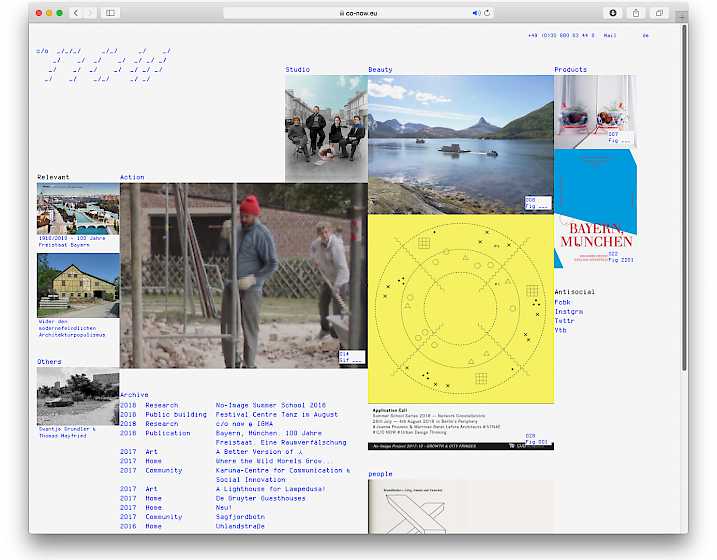This screenshot has height=560, width=717.
Task: Click the co-now.eu address bar
Action: click(358, 13)
